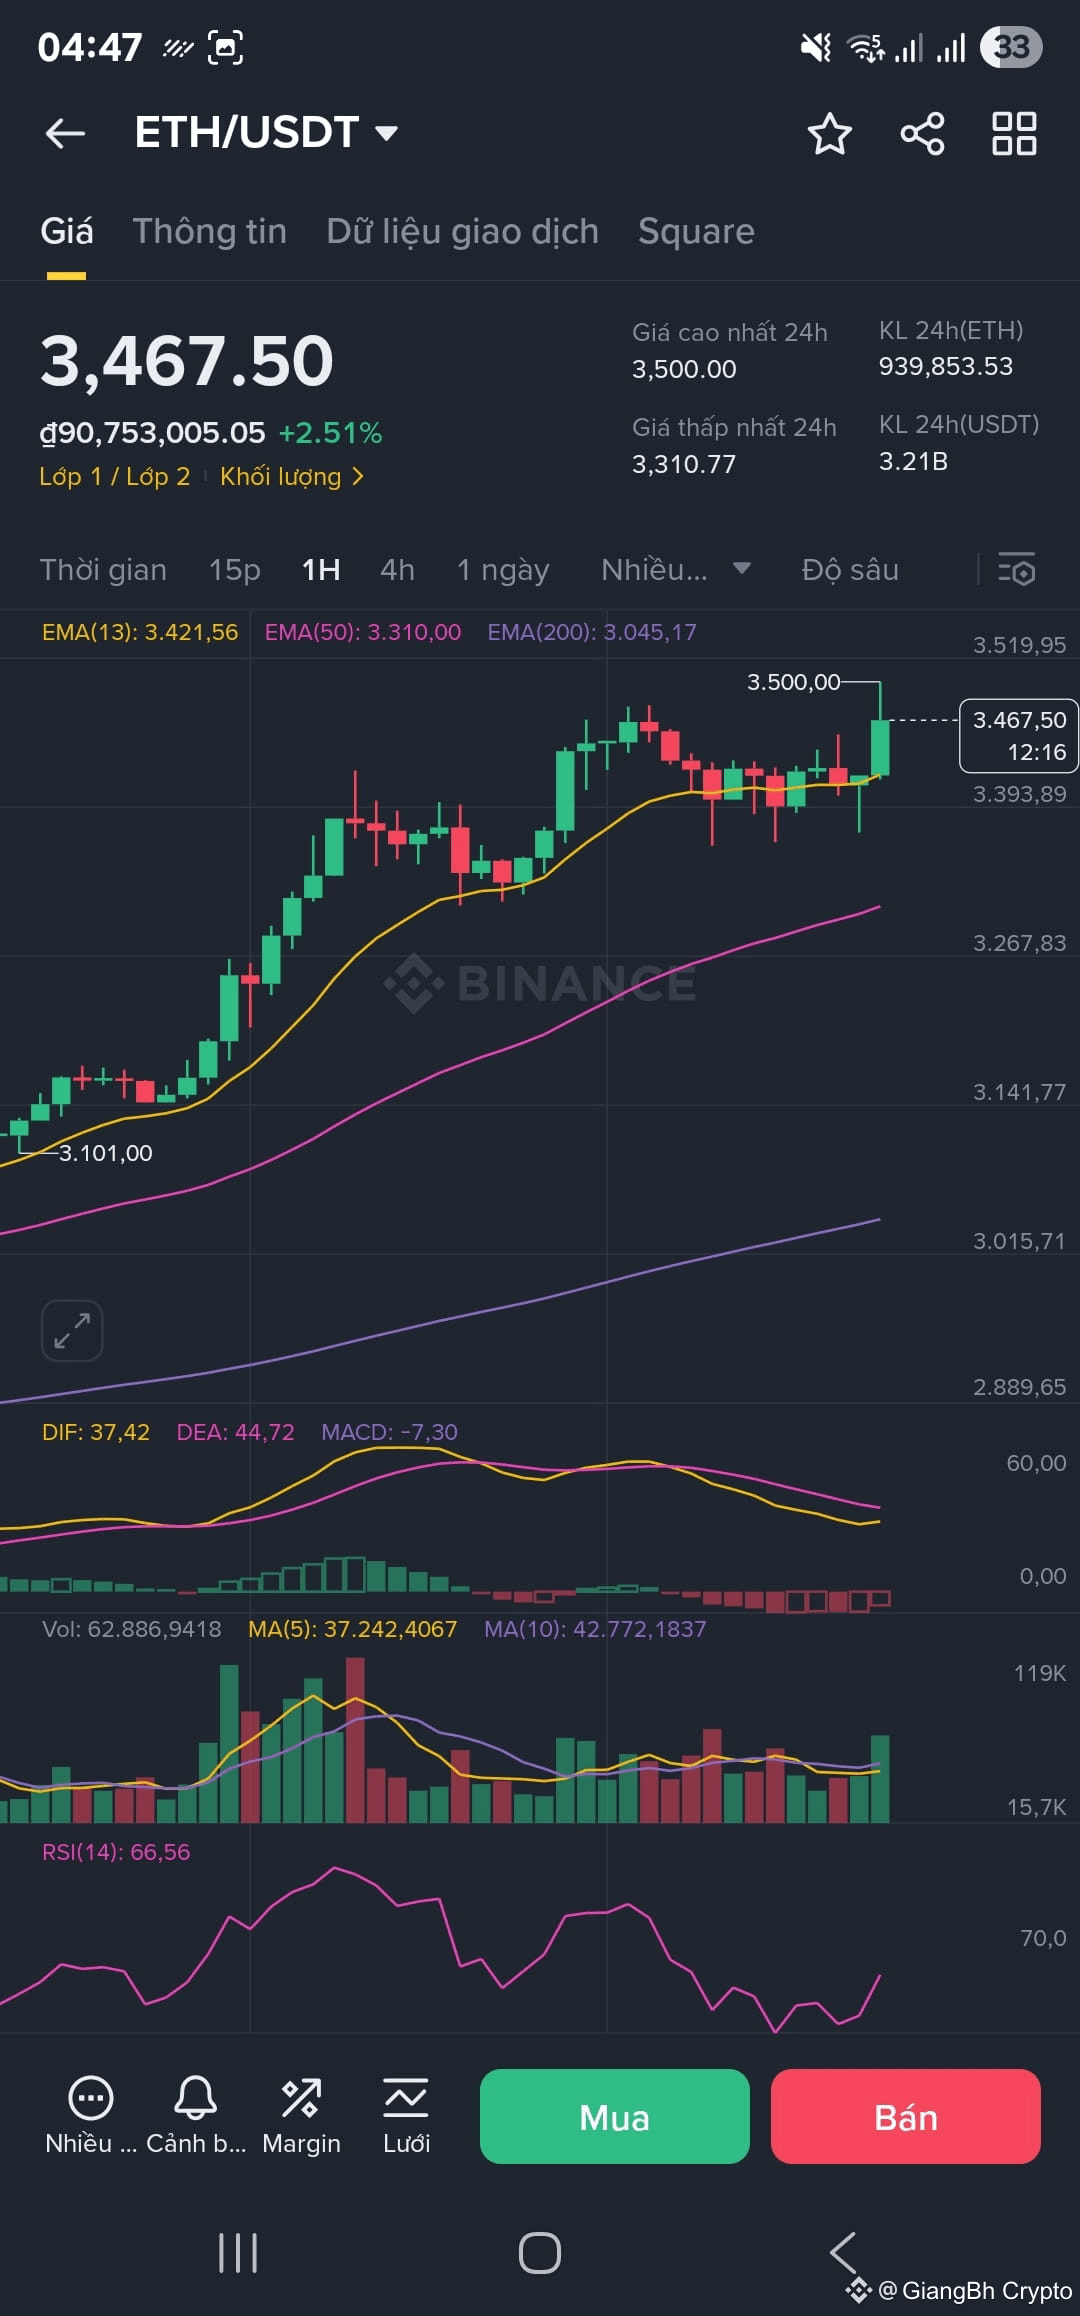The height and width of the screenshot is (2316, 1080).
Task: Open the chart indicator settings icon
Action: click(1016, 569)
